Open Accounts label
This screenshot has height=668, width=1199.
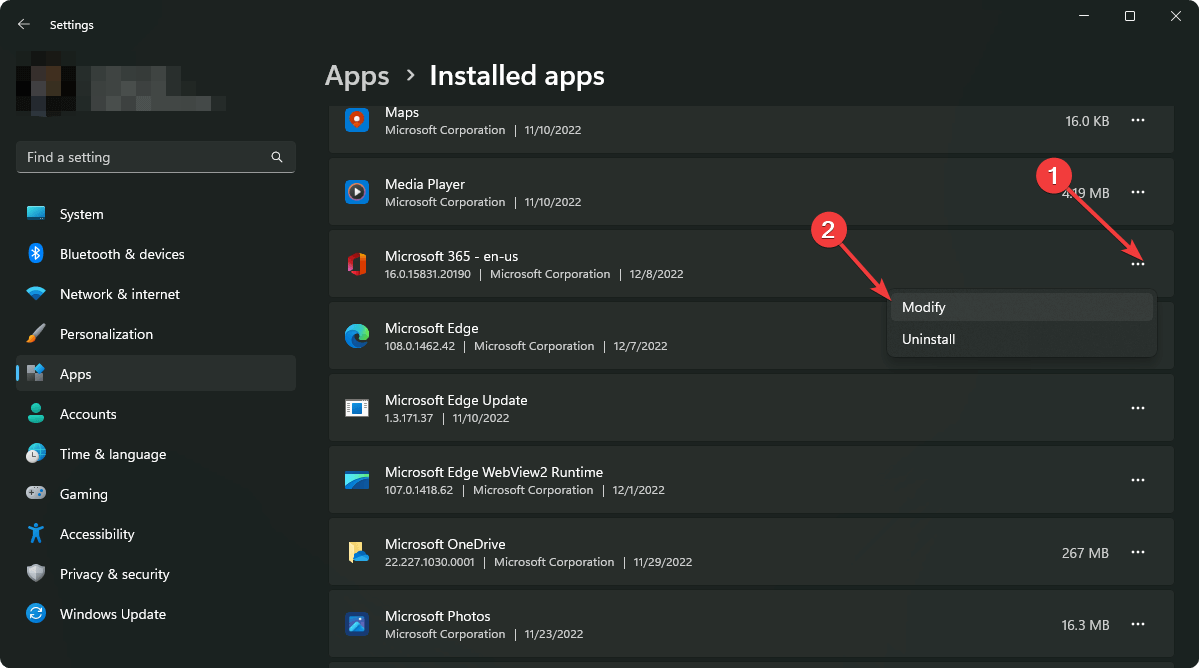(89, 414)
